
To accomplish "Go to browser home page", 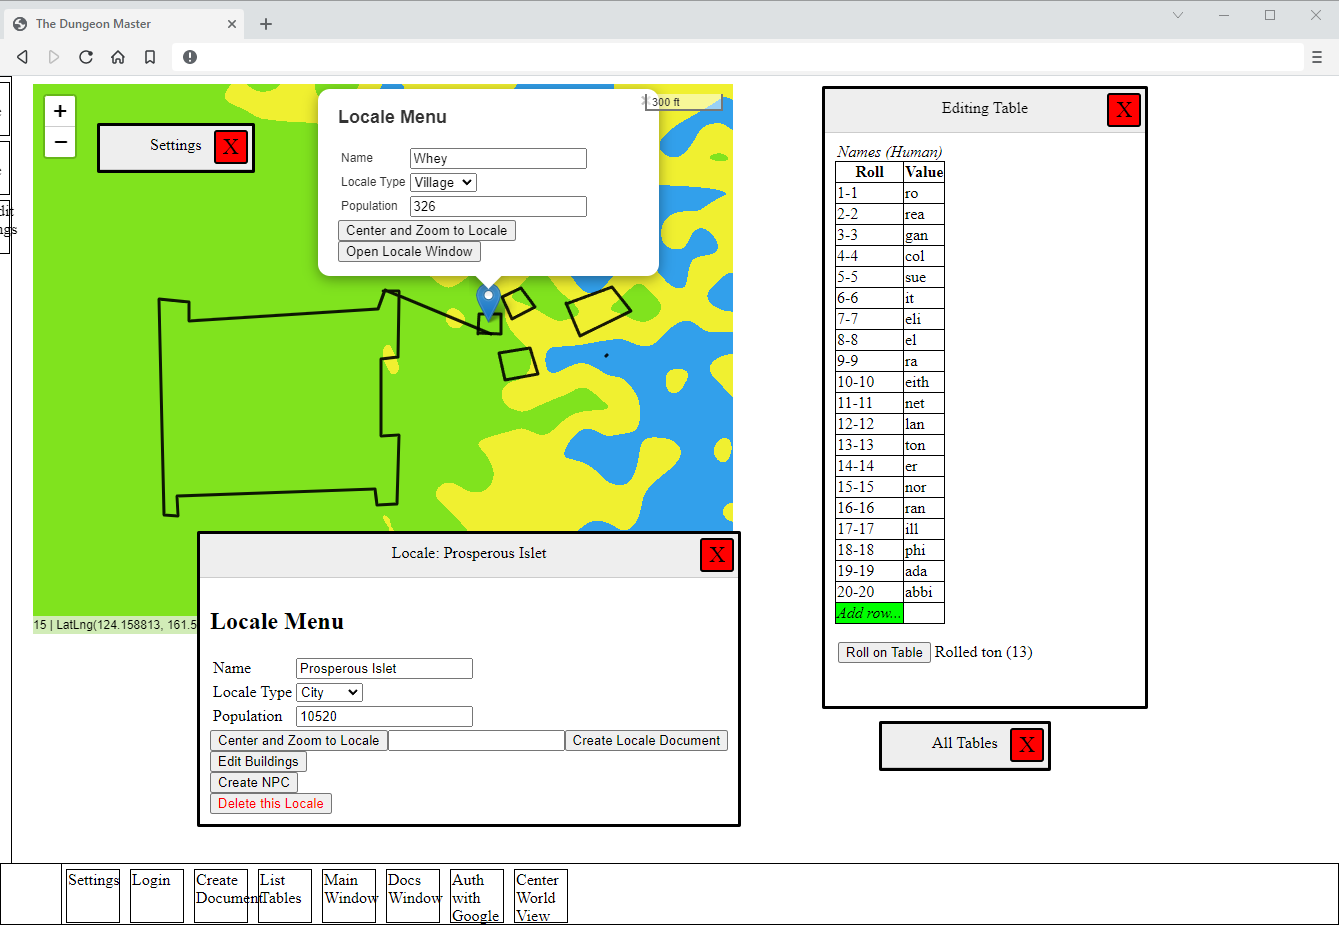I will (x=118, y=57).
